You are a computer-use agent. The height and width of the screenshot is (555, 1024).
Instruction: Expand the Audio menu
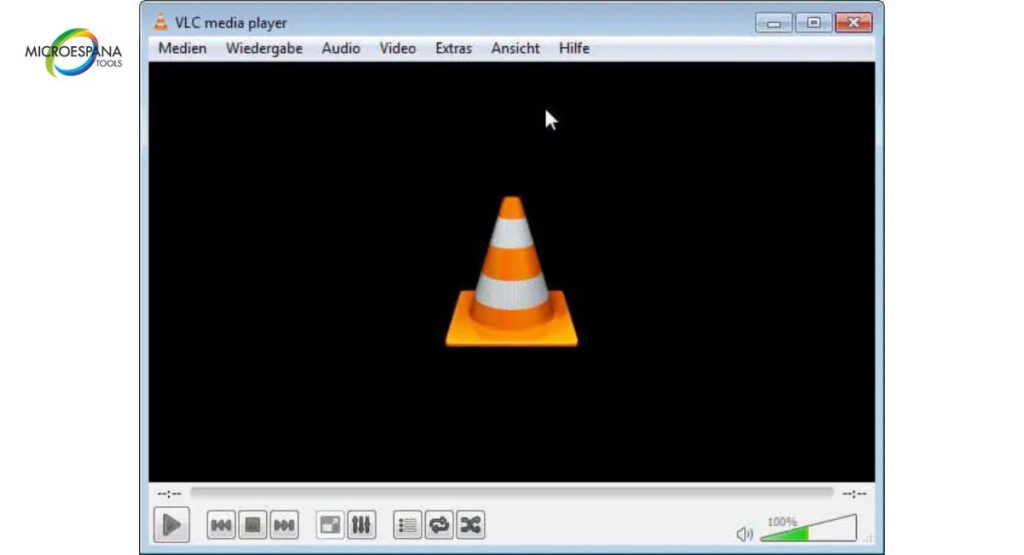341,48
